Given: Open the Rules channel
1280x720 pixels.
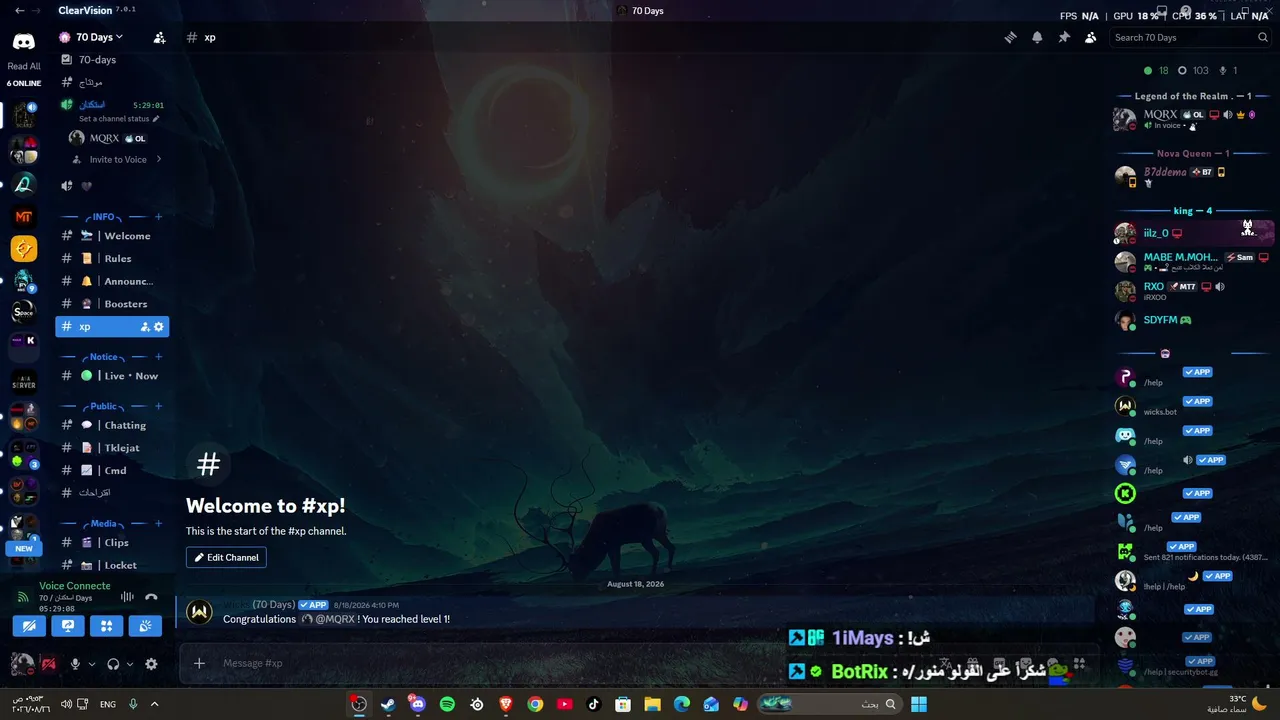Looking at the screenshot, I should [x=112, y=259].
